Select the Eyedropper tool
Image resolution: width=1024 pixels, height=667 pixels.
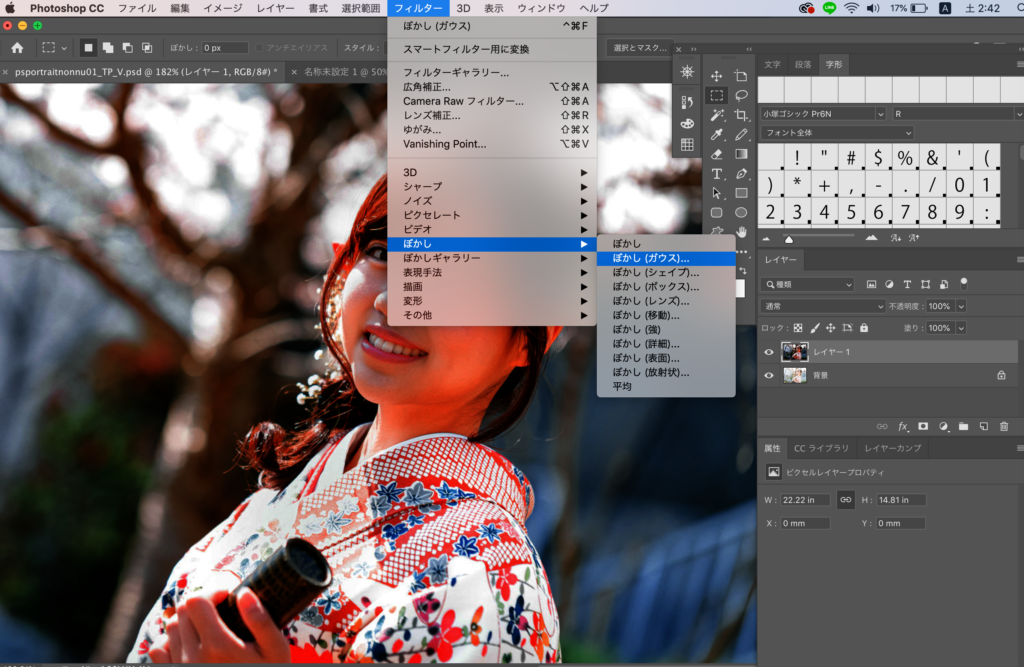tap(717, 135)
